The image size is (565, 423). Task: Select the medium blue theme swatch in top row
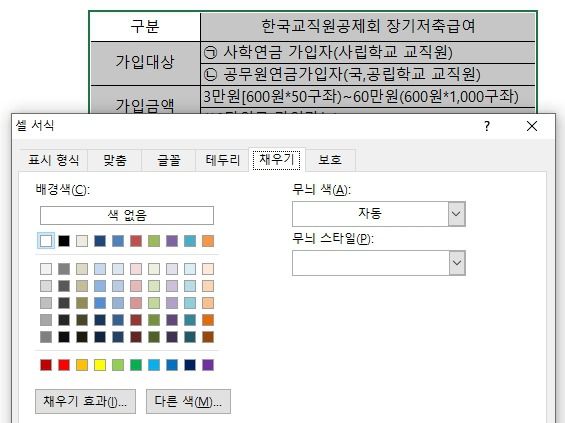(118, 241)
